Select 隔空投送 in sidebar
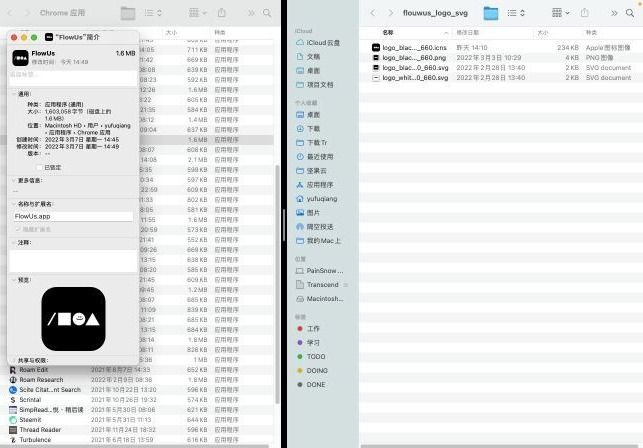This screenshot has width=643, height=448. point(315,226)
